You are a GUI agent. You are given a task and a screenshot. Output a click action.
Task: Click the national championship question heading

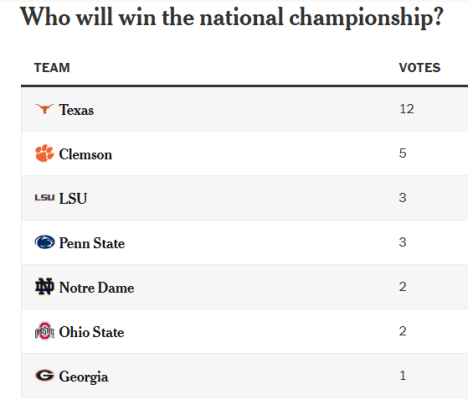pyautogui.click(x=232, y=17)
